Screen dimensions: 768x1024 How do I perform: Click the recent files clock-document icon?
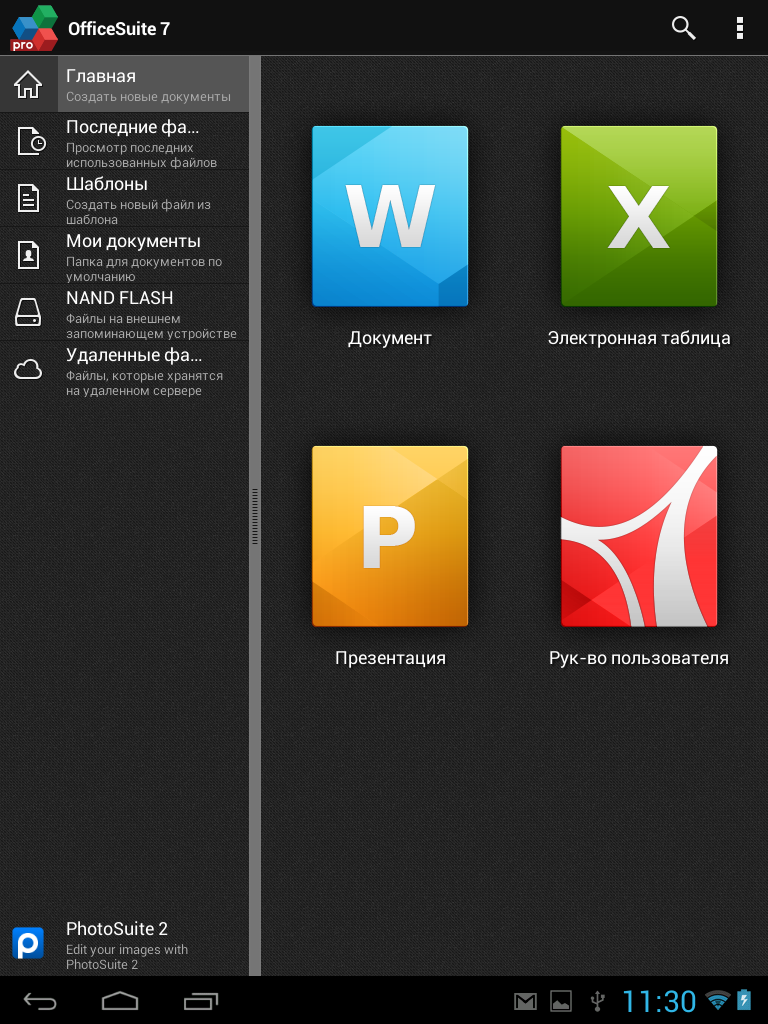click(x=30, y=141)
